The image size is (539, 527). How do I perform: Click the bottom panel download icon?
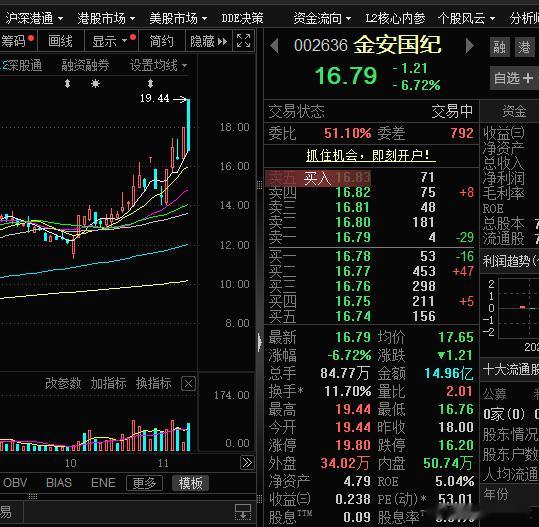point(243,512)
